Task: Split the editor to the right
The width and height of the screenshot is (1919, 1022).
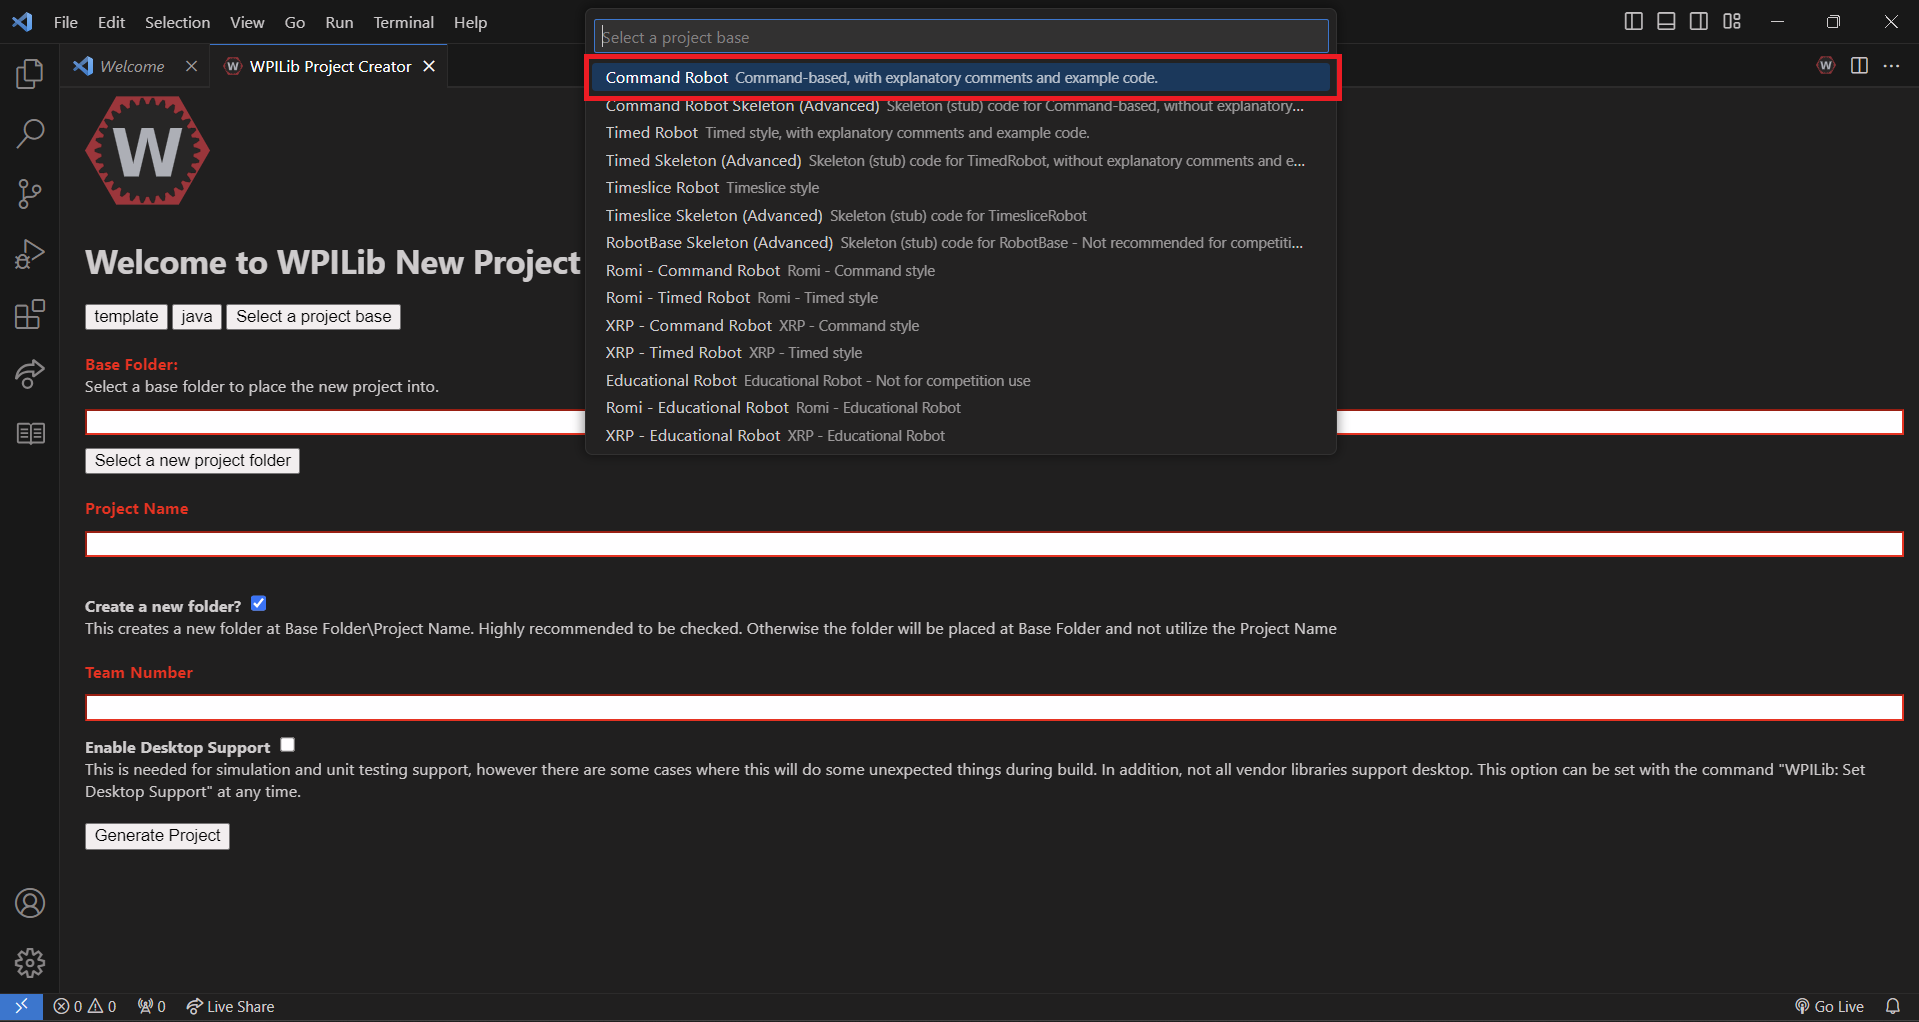Action: [1859, 66]
